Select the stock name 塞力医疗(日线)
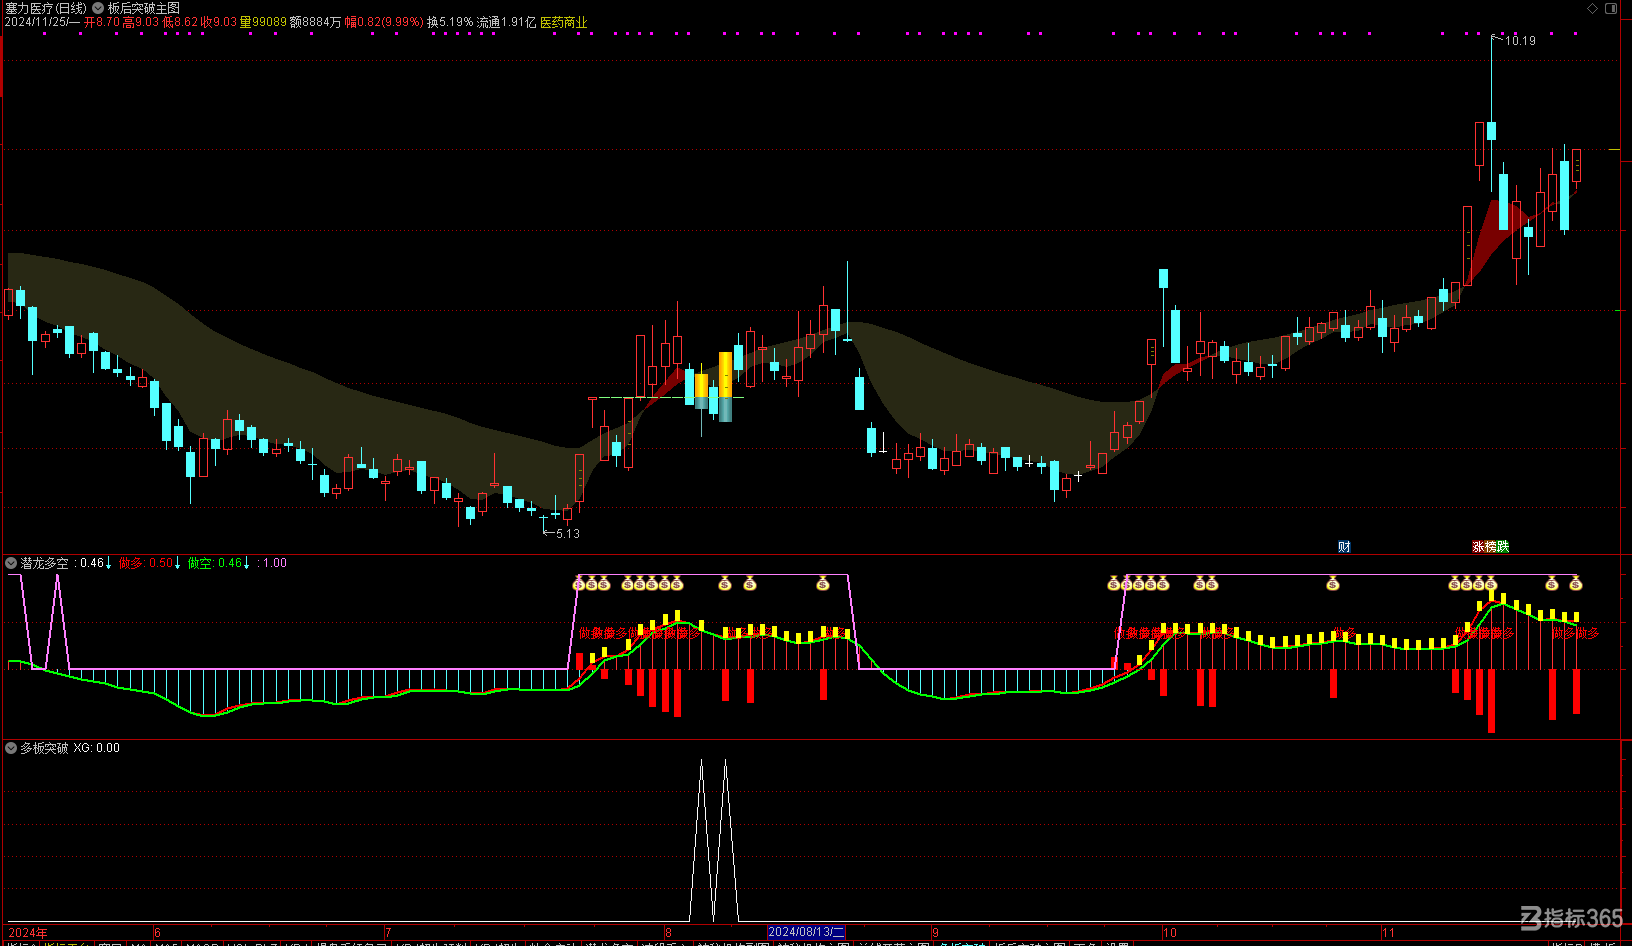 [46, 8]
